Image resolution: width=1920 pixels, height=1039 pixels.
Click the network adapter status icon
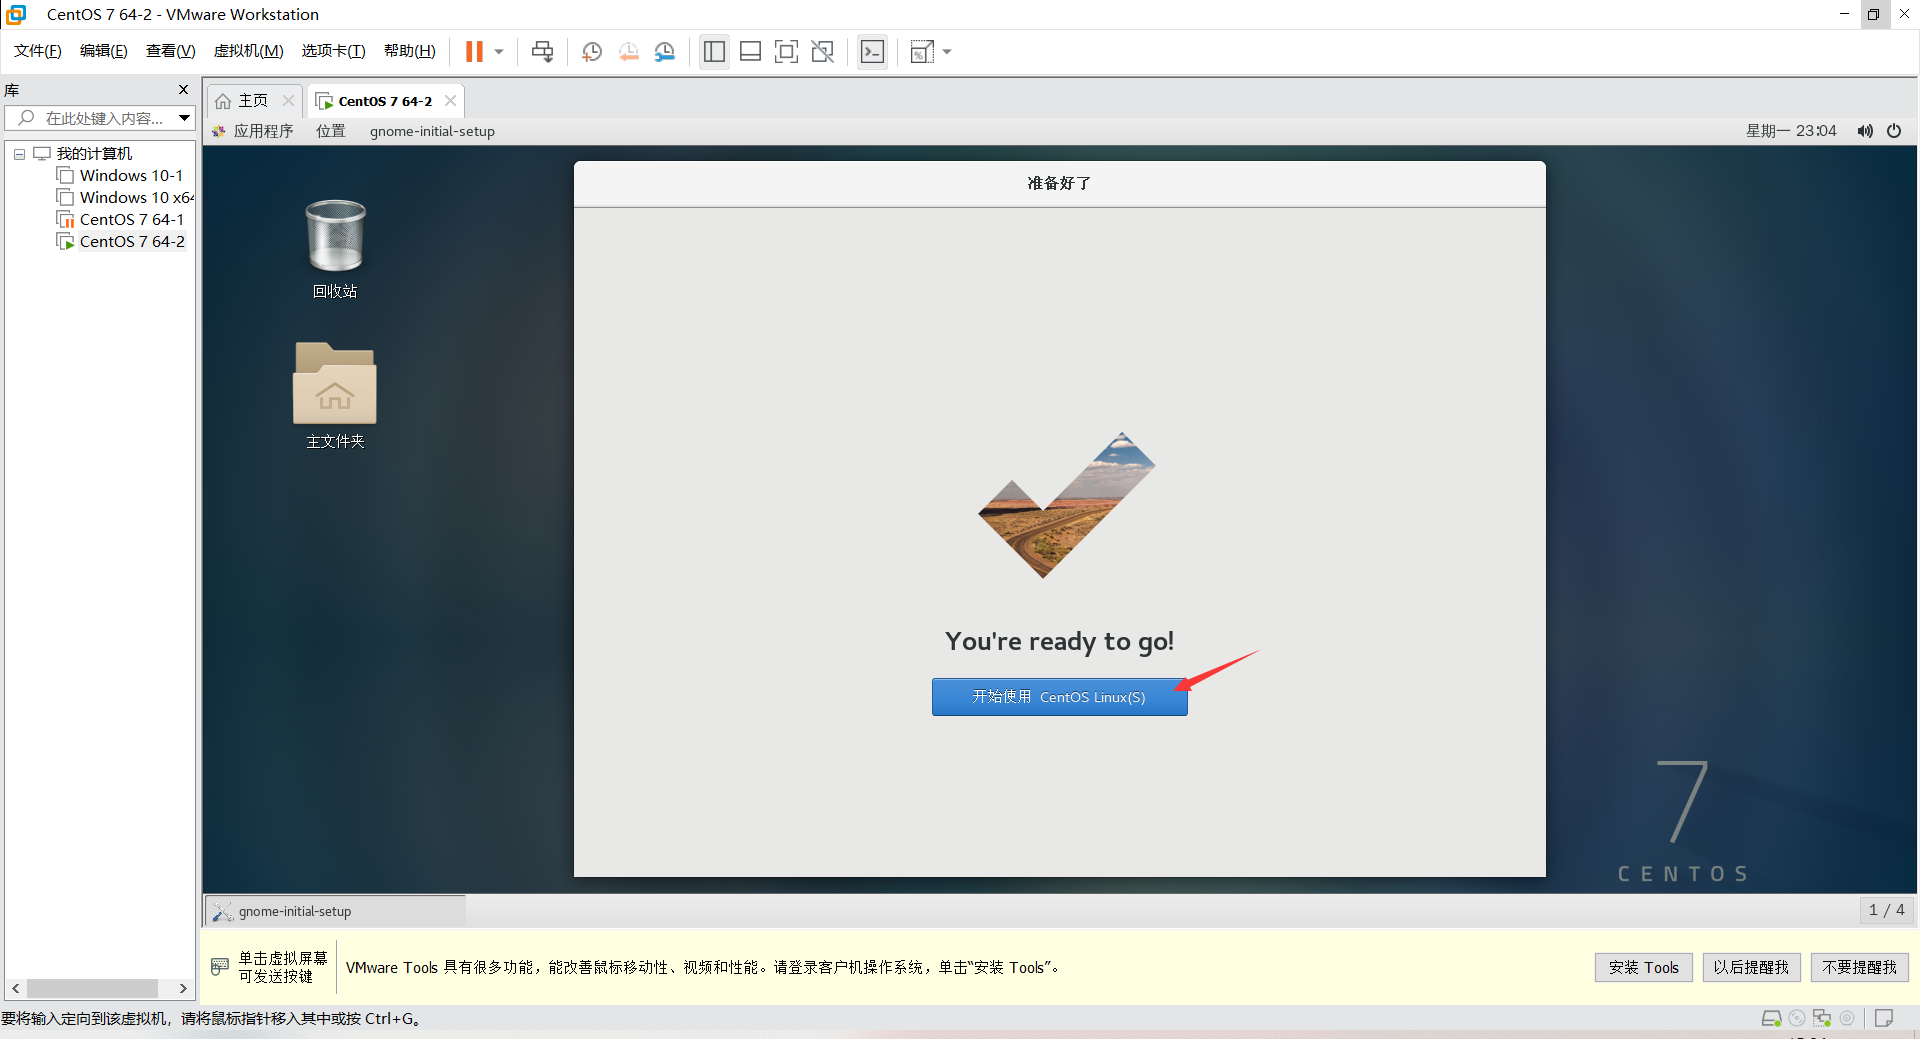(1822, 1018)
